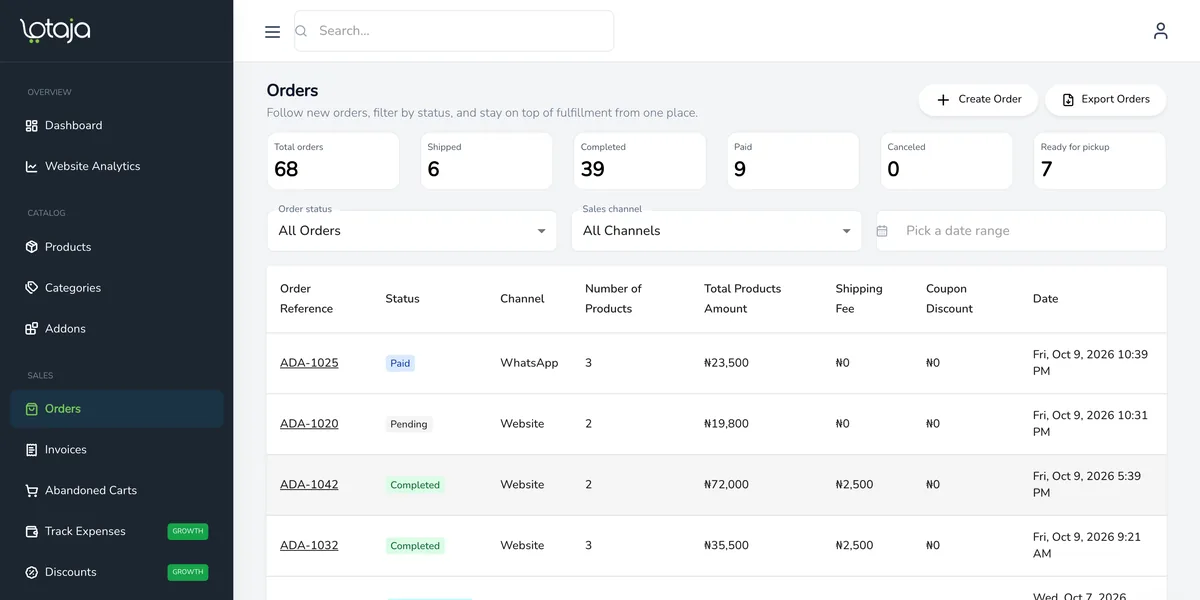Image resolution: width=1200 pixels, height=600 pixels.
Task: Click the search magnifier icon
Action: 301,31
